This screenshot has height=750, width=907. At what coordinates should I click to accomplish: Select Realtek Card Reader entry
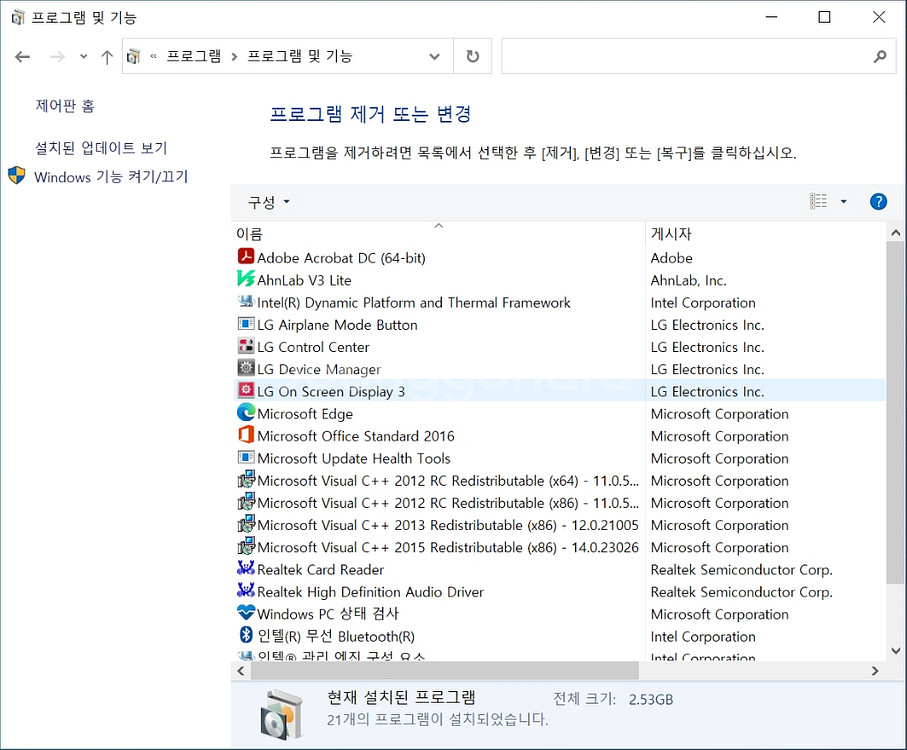[320, 570]
